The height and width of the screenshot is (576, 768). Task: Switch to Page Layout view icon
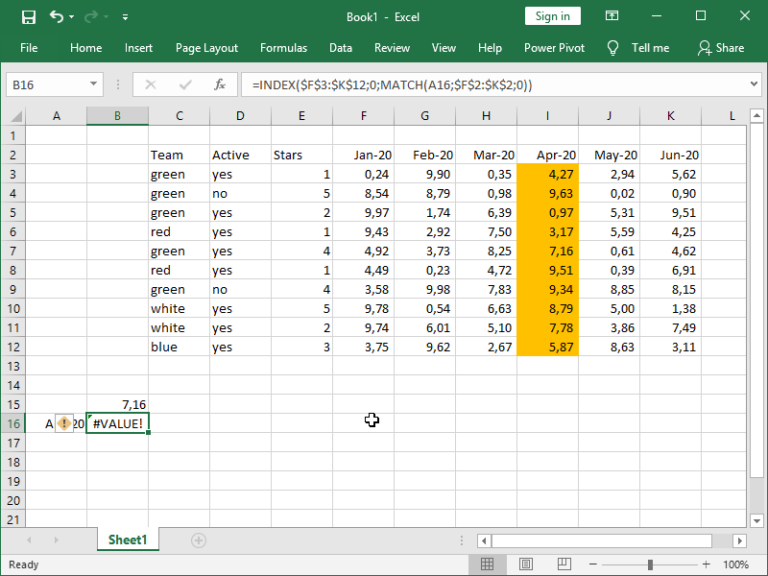point(526,565)
